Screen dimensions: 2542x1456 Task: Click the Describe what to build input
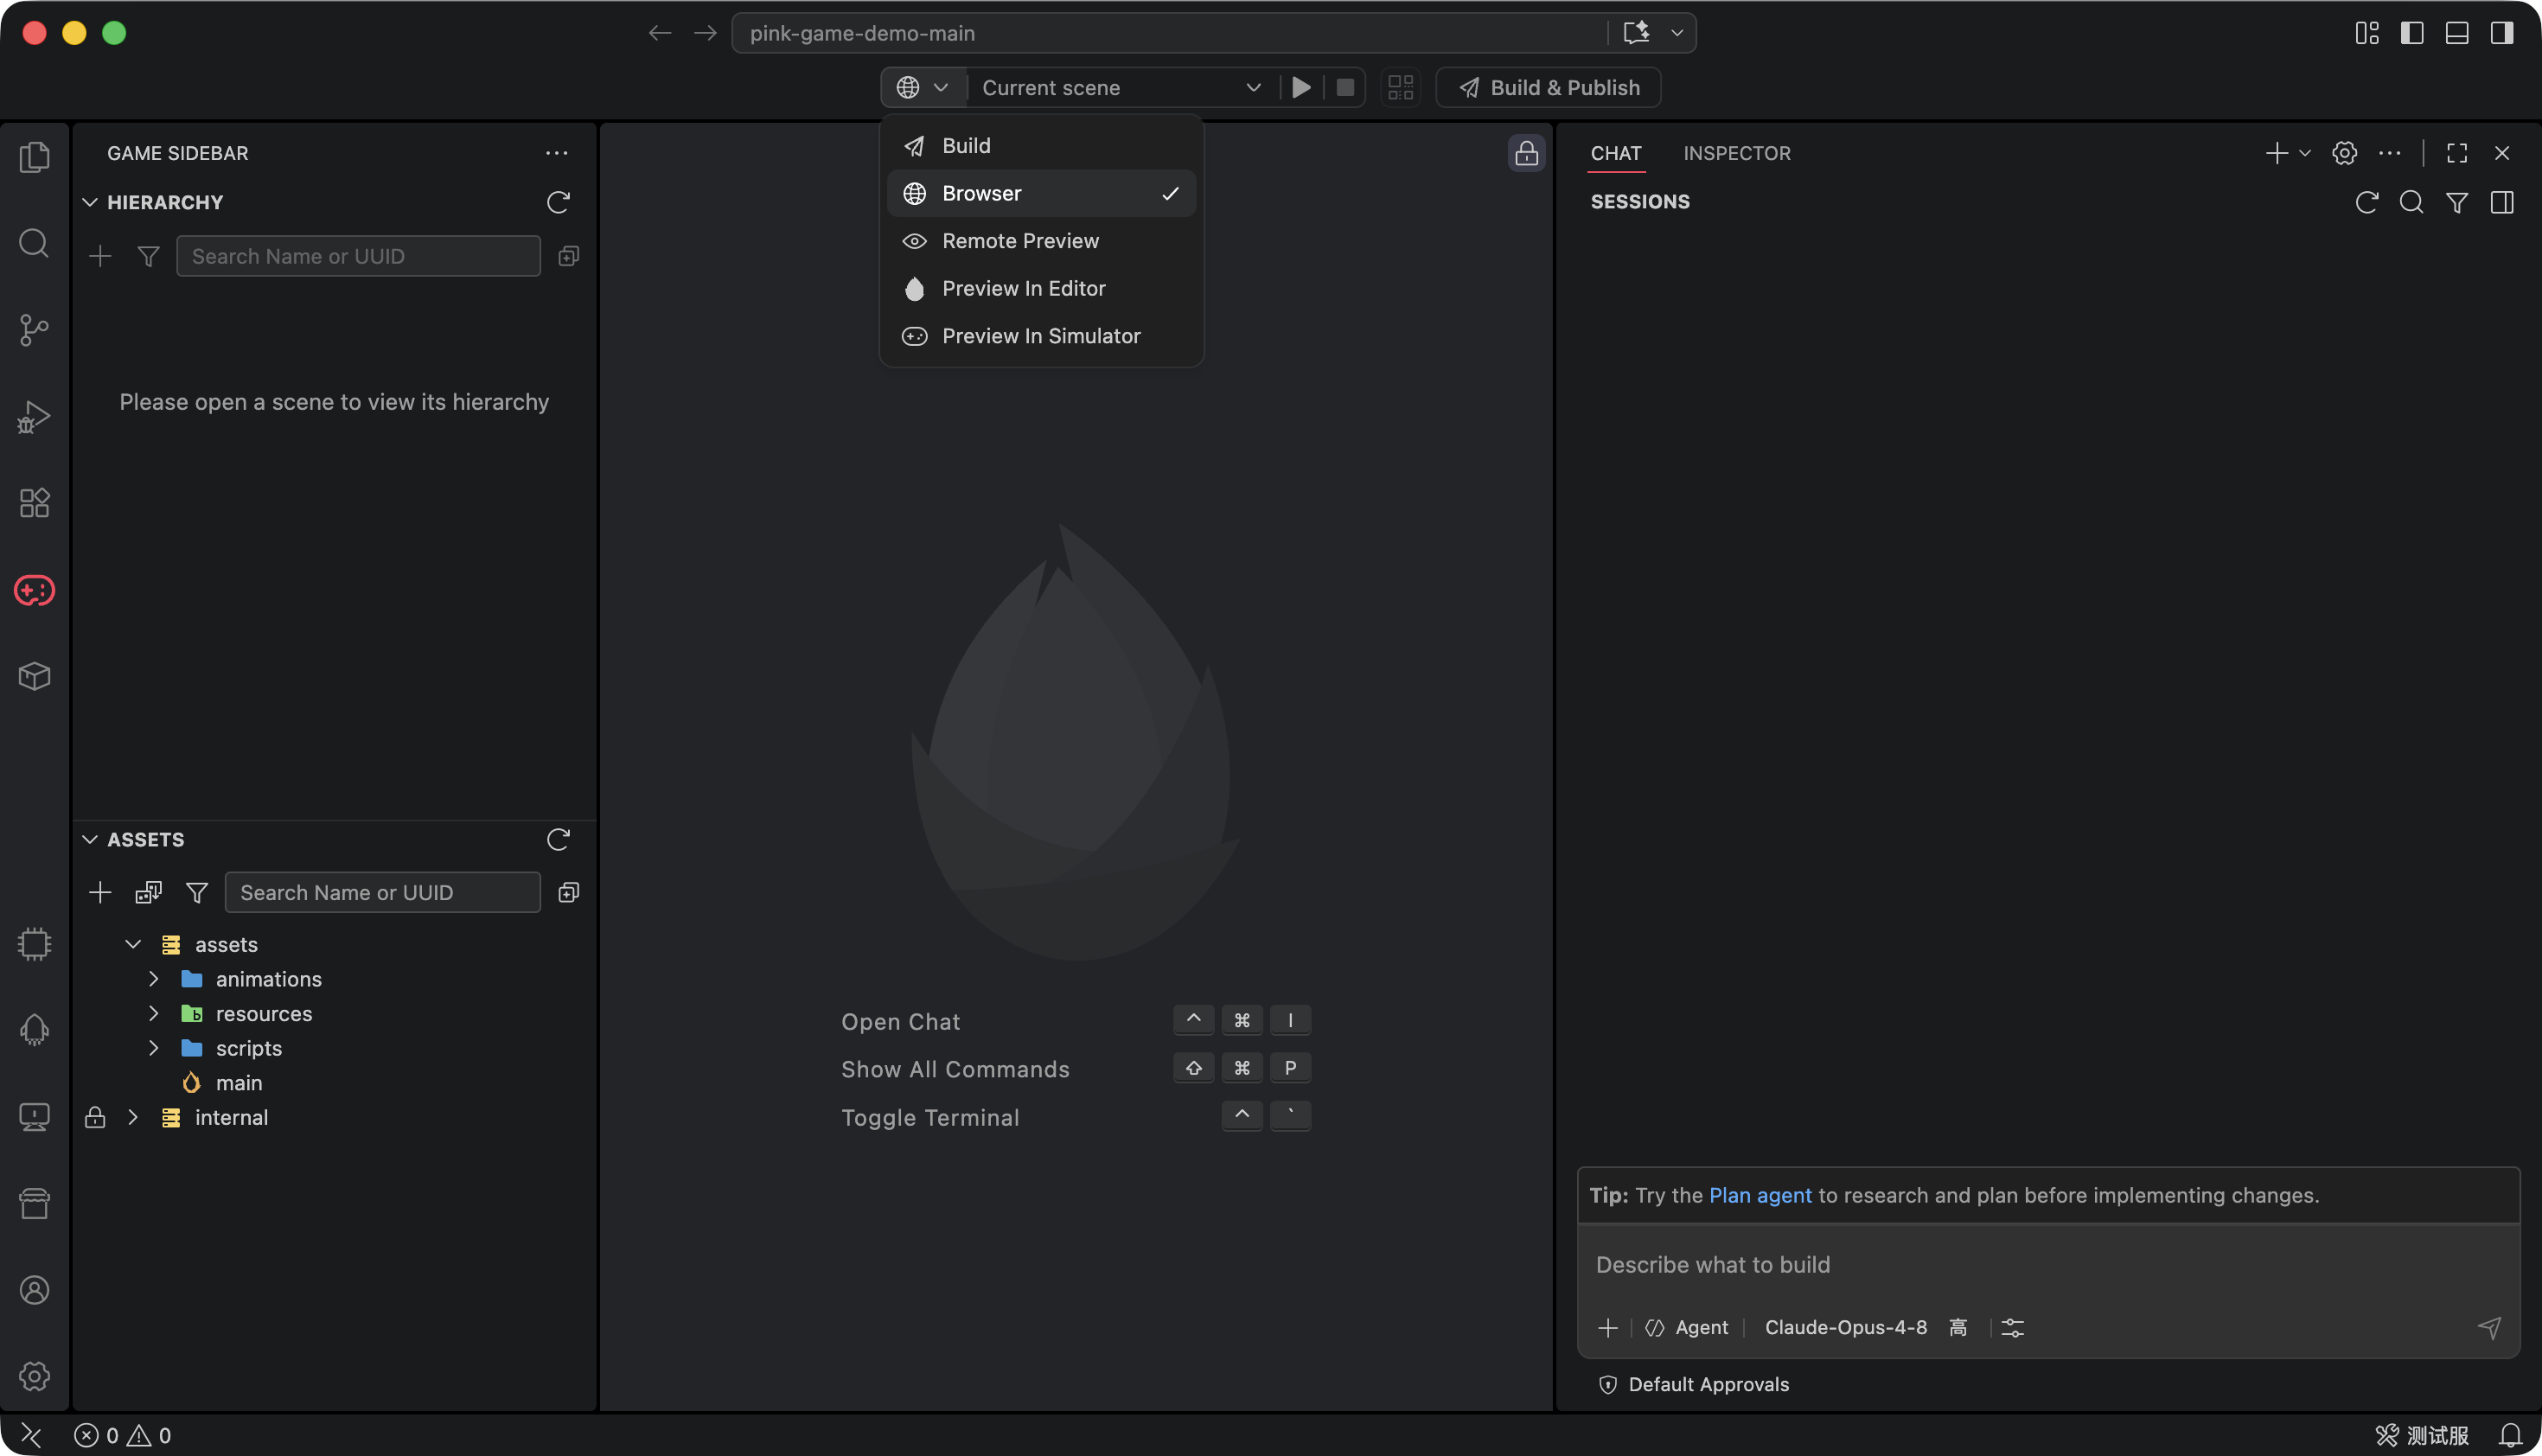coord(2048,1265)
